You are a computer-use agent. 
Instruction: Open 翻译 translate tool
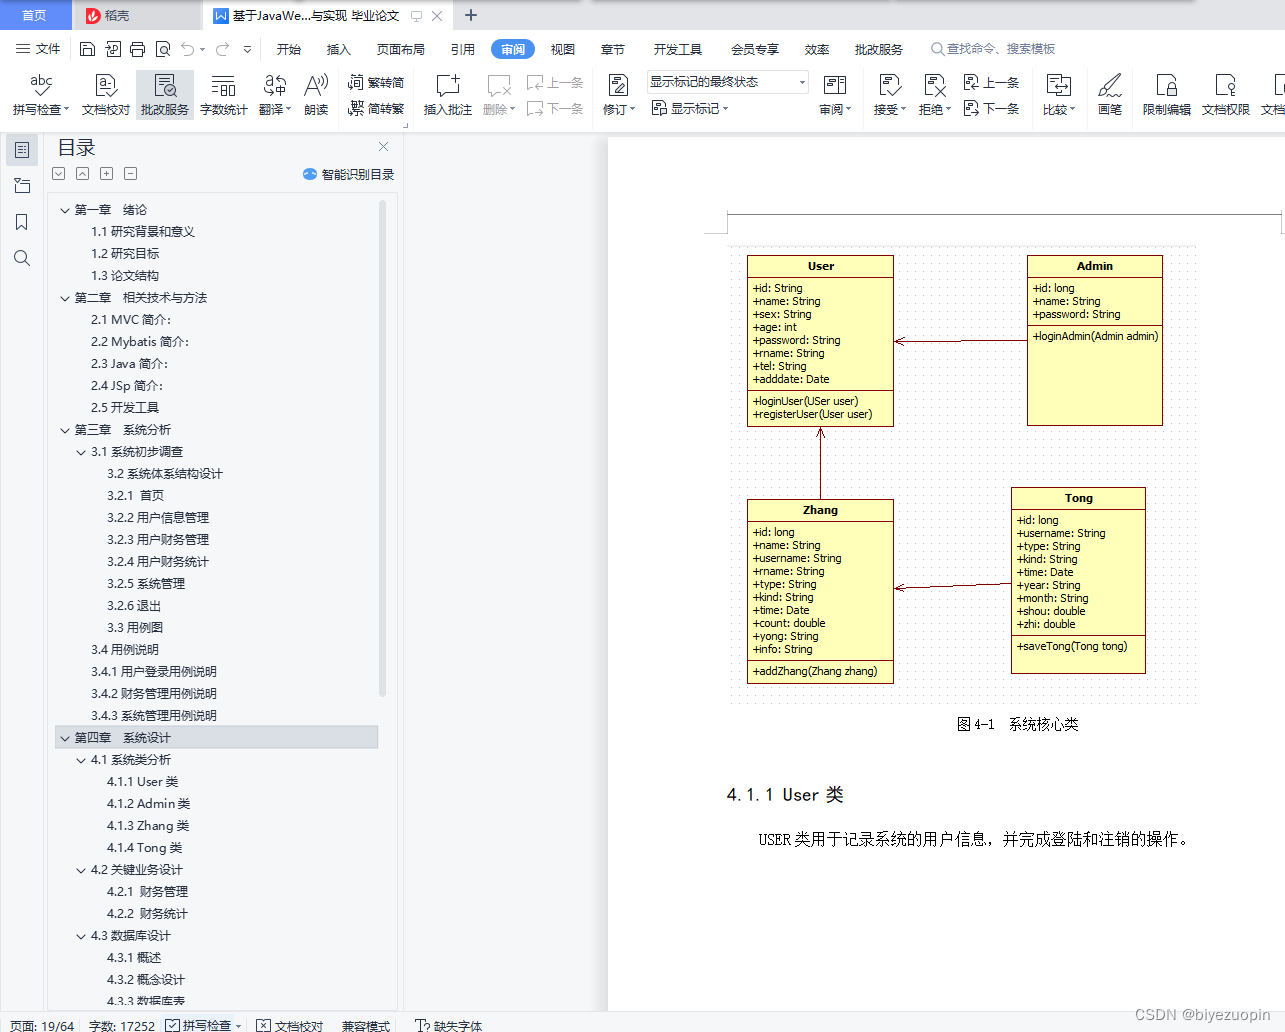pos(275,94)
